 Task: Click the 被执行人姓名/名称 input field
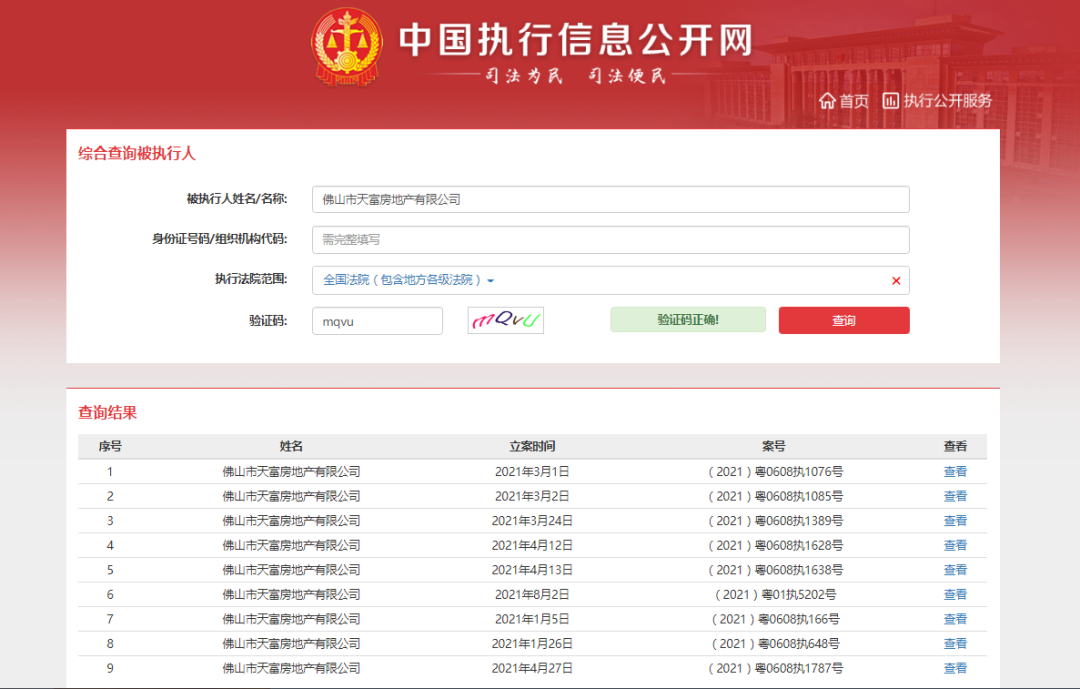tap(610, 199)
